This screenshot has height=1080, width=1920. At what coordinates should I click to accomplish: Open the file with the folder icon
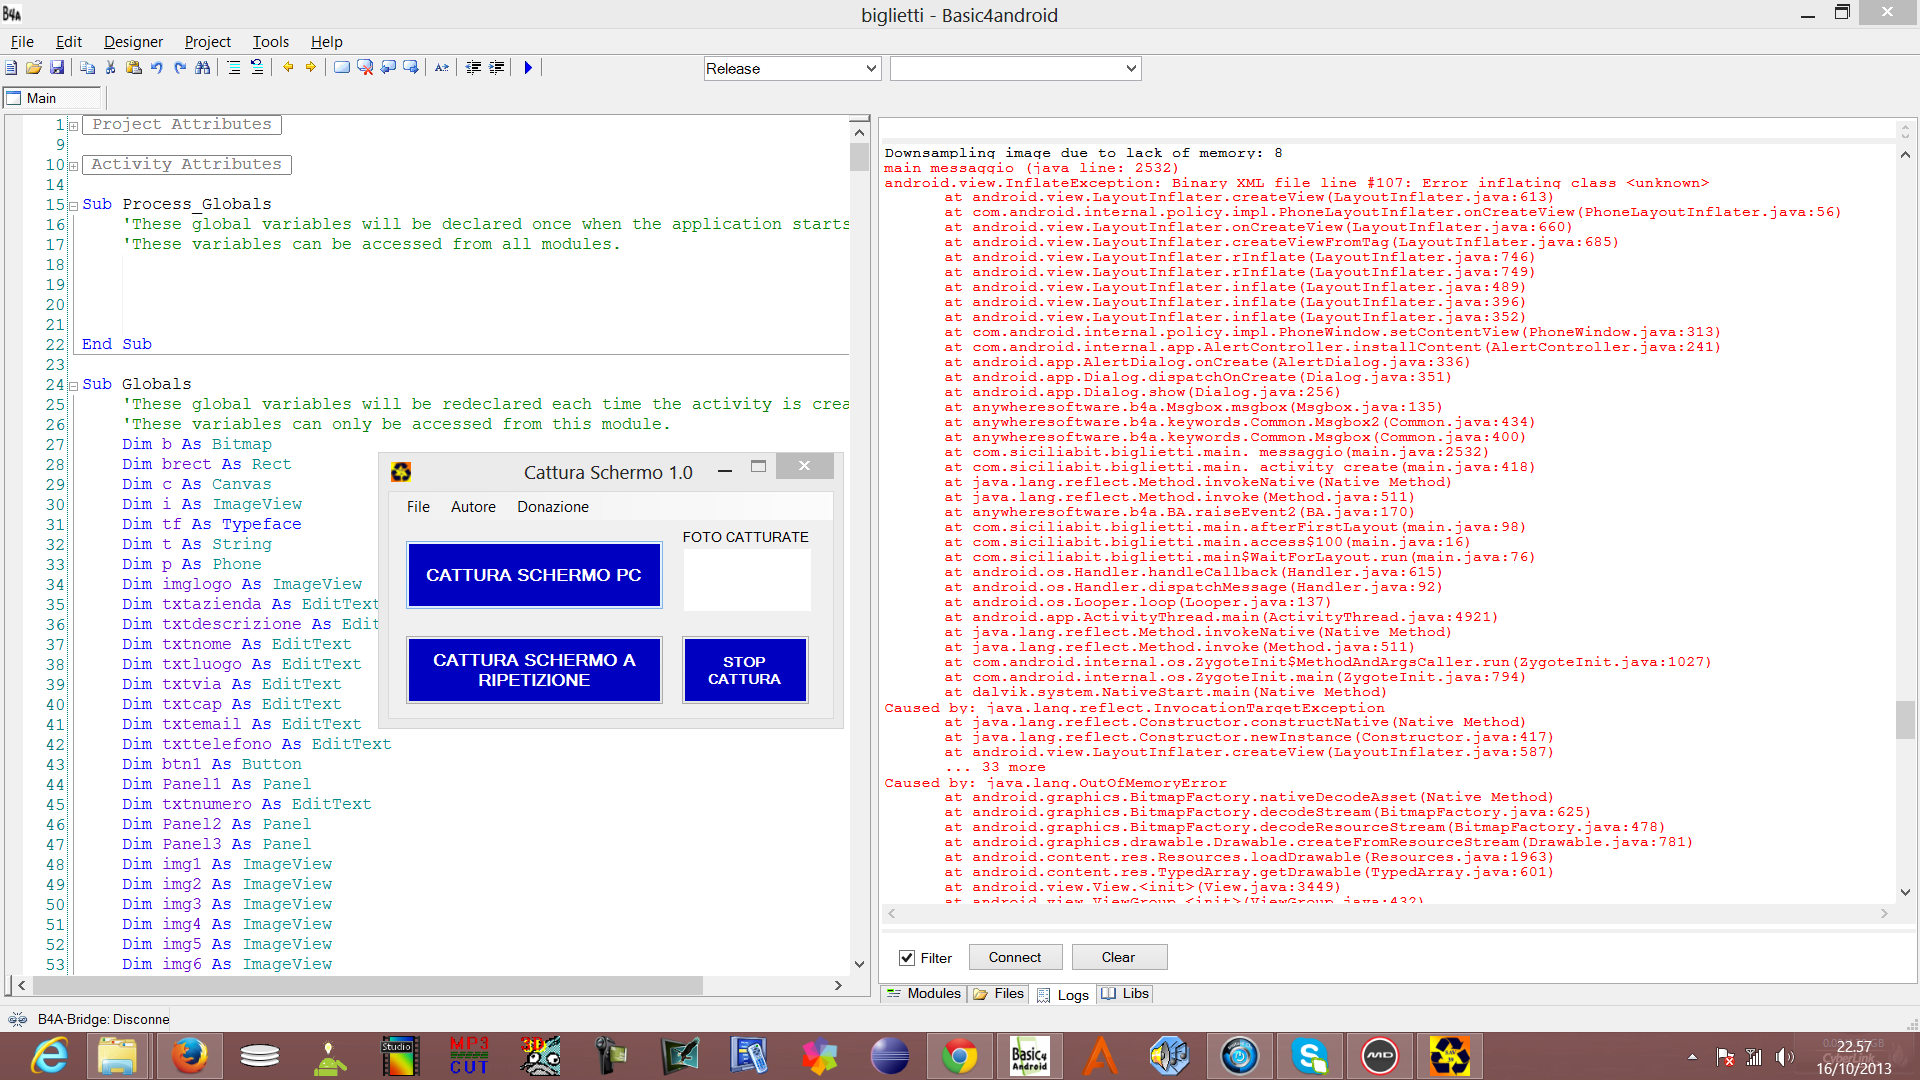[33, 67]
